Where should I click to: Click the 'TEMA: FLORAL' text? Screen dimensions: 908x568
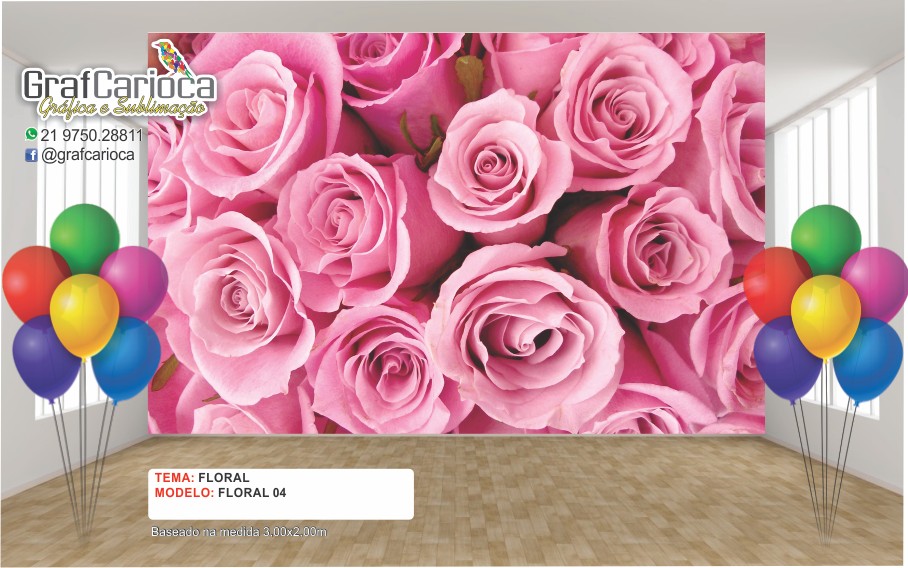tap(202, 478)
